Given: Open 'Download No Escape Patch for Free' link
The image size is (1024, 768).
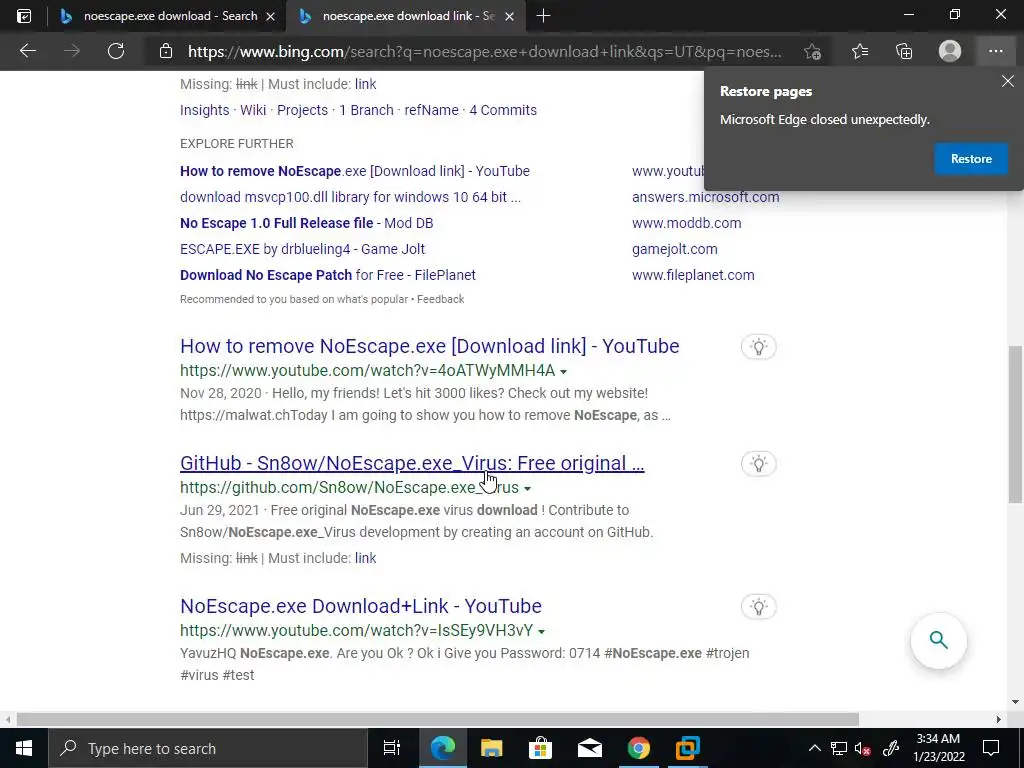Looking at the screenshot, I should (x=328, y=276).
